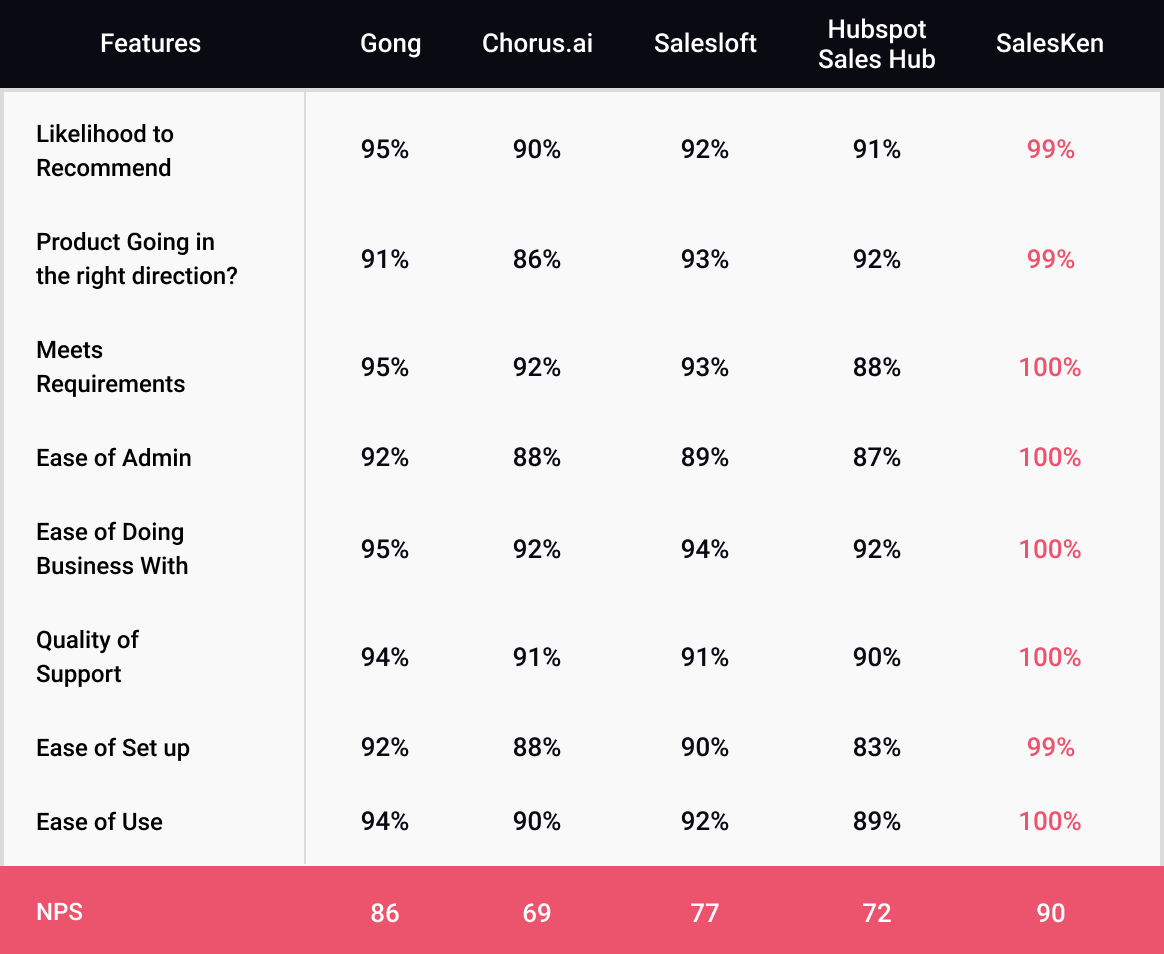Click Ease of Doing Business With label
Image resolution: width=1164 pixels, height=954 pixels.
point(112,549)
